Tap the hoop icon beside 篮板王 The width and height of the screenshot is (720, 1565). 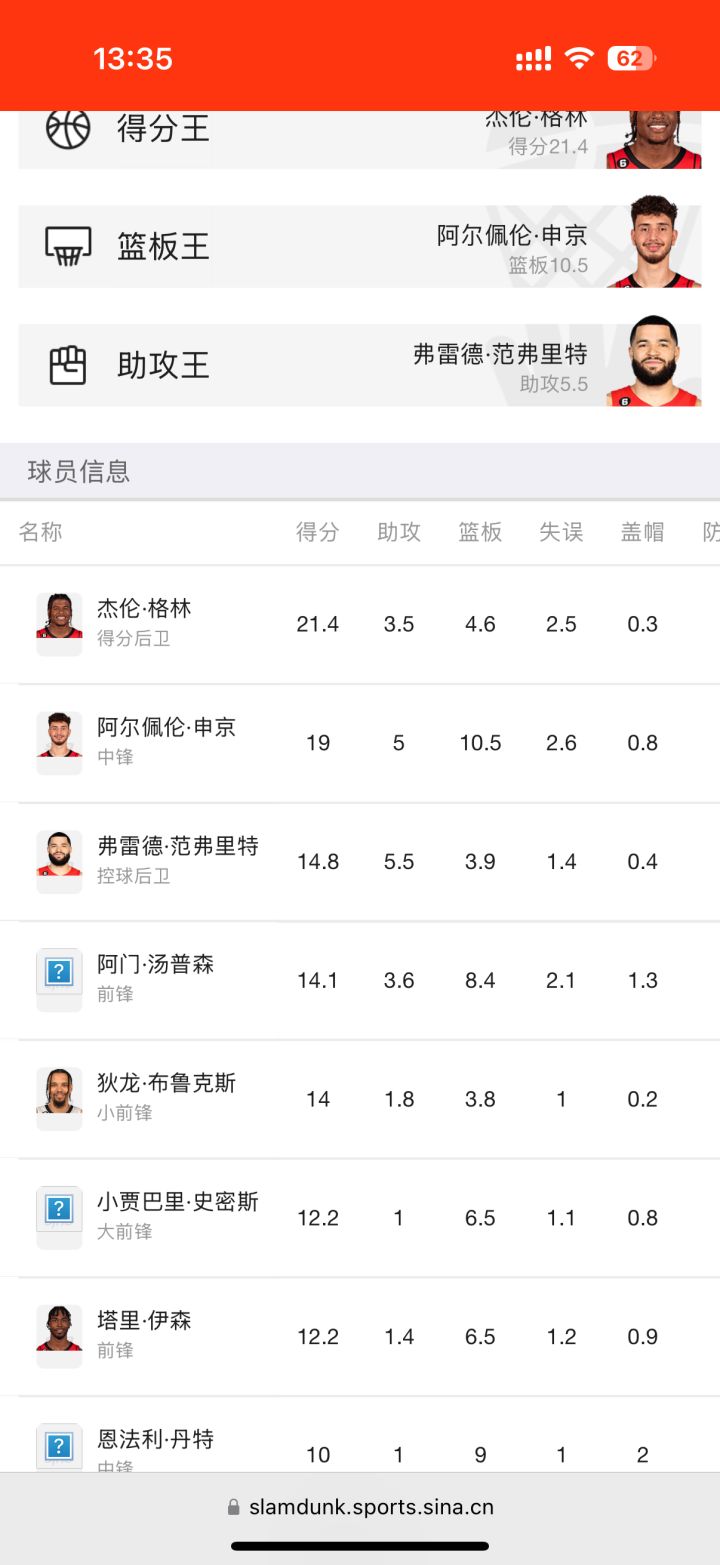click(68, 246)
